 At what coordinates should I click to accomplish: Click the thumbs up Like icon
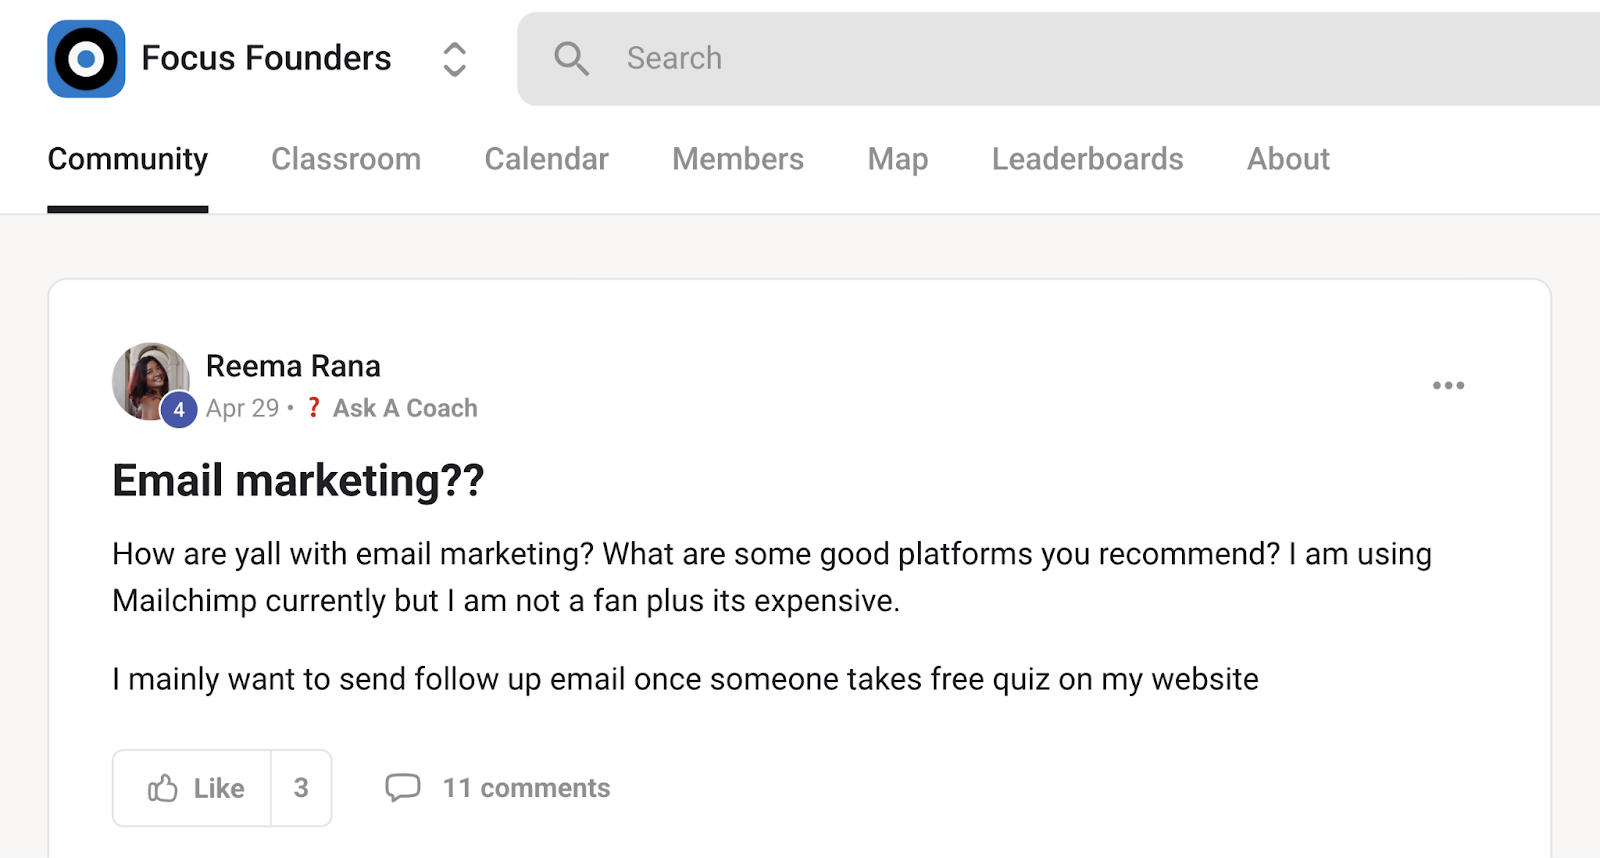(x=163, y=788)
